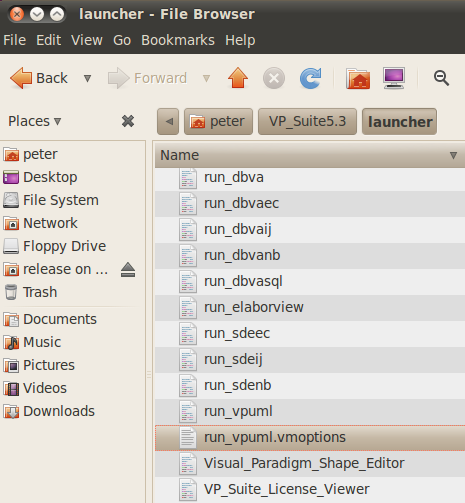
Task: Select the run_vpuml script file icon
Action: click(188, 412)
